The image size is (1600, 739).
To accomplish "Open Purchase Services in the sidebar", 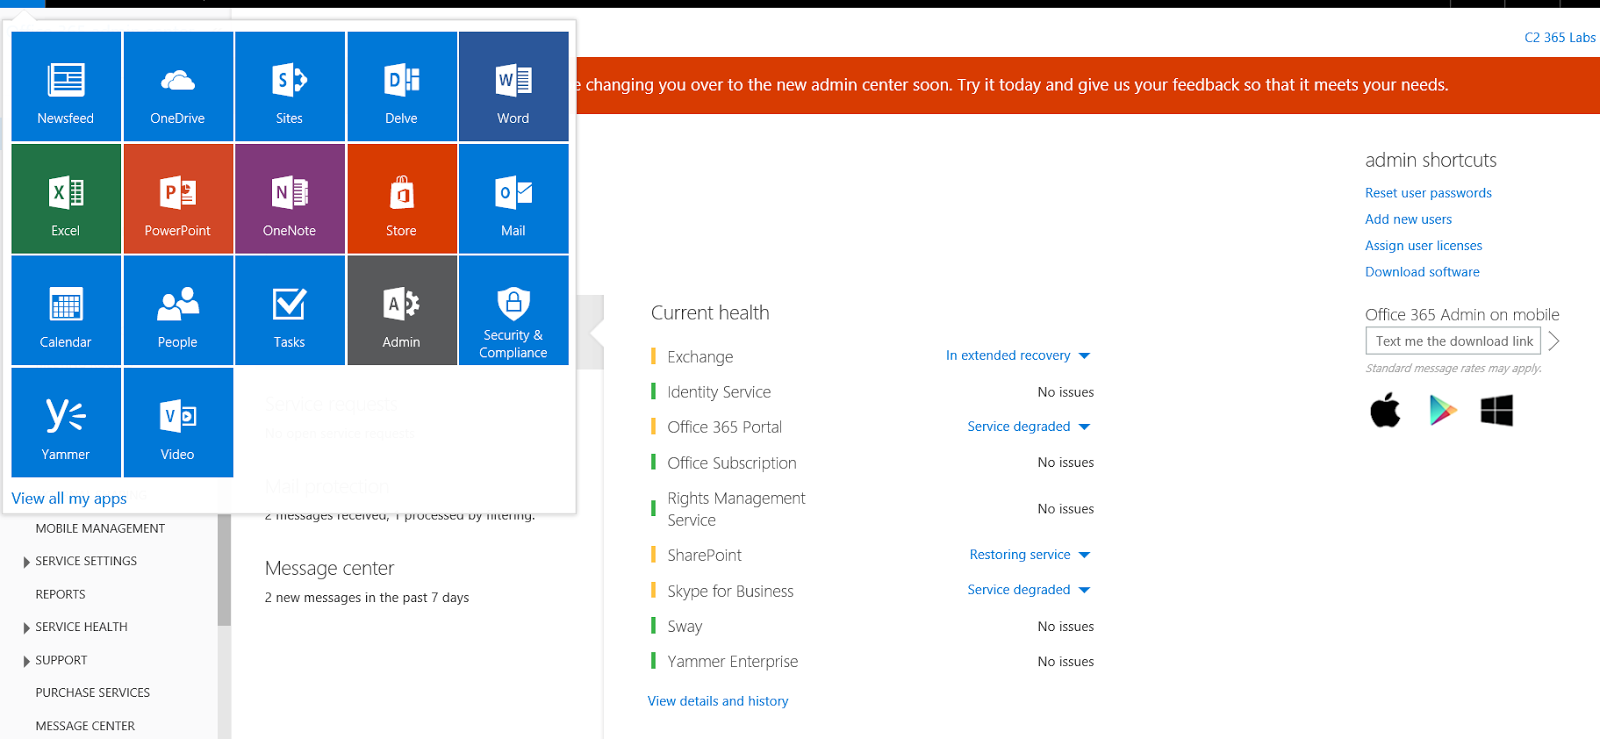I will pos(92,692).
